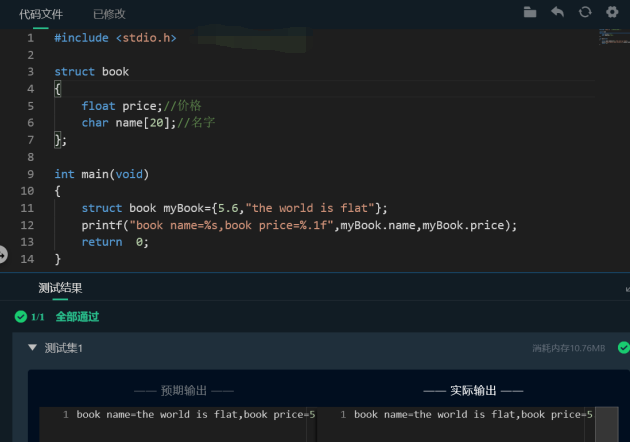This screenshot has height=442, width=631.
Task: Click the float price; line
Action: pos(122,106)
